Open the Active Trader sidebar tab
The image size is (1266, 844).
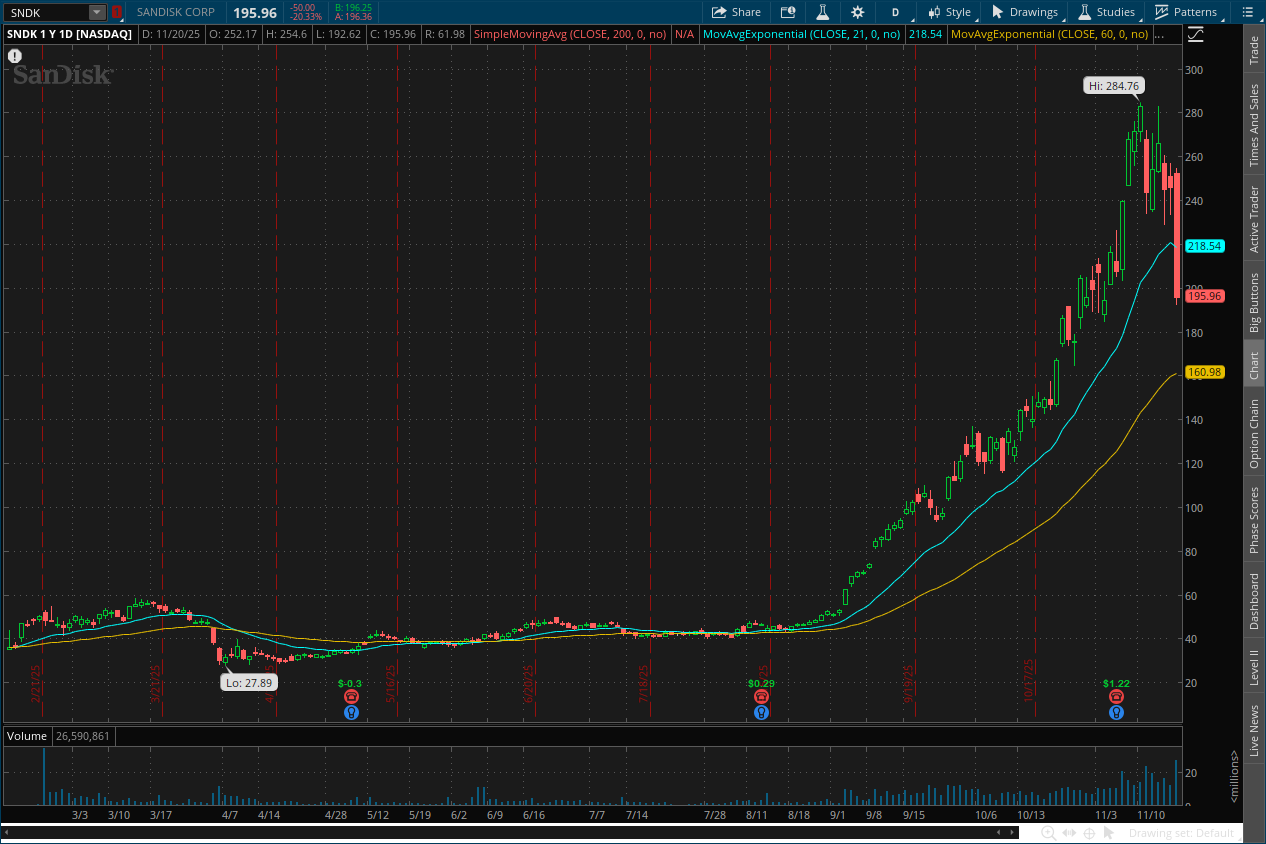click(1254, 219)
